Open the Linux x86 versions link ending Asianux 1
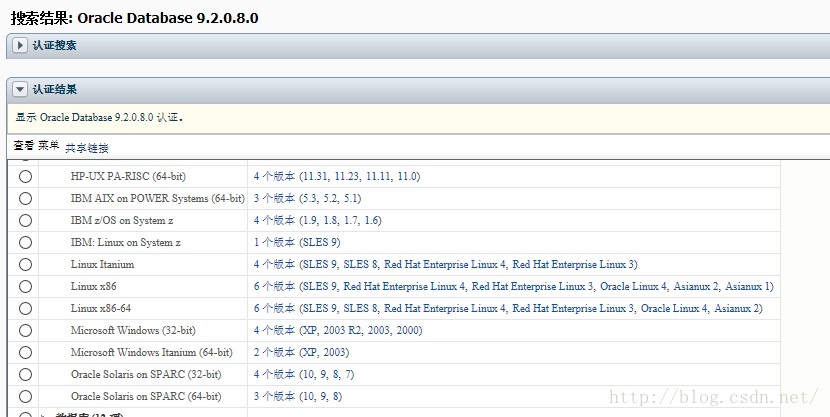This screenshot has width=830, height=417. [513, 286]
